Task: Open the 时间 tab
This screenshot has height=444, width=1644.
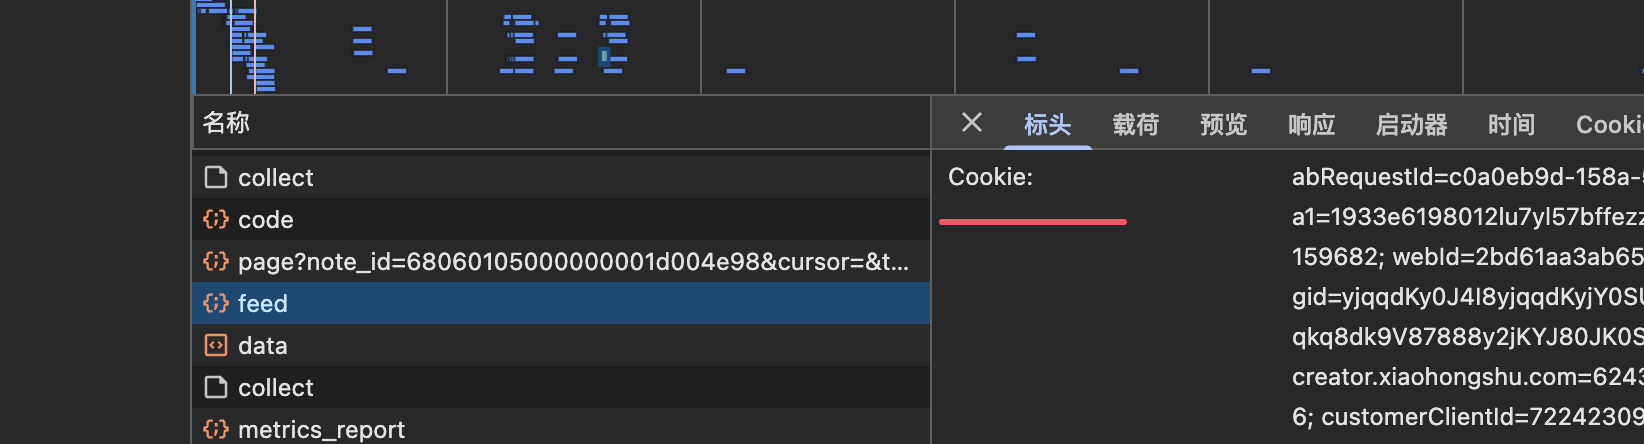Action: [x=1511, y=125]
